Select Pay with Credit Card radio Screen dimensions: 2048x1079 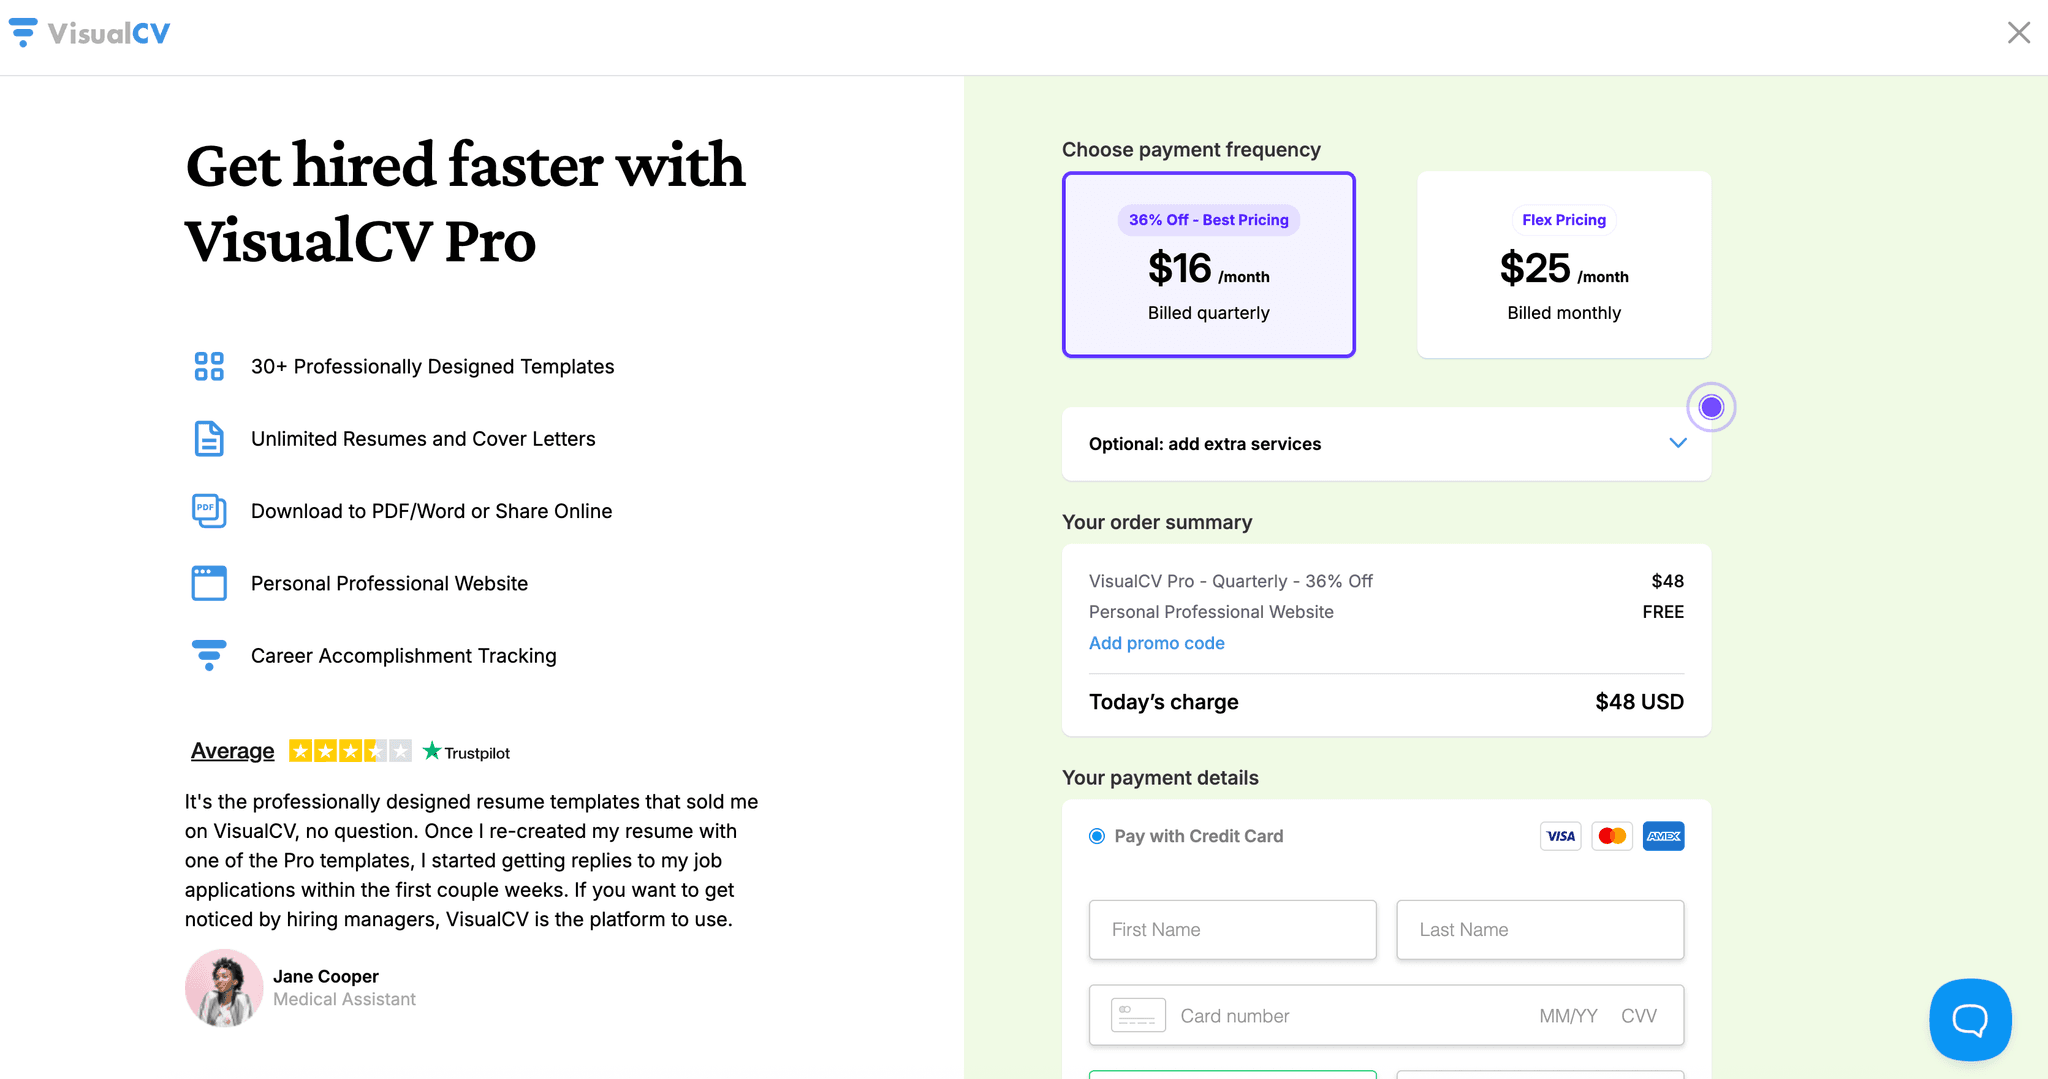(1097, 836)
